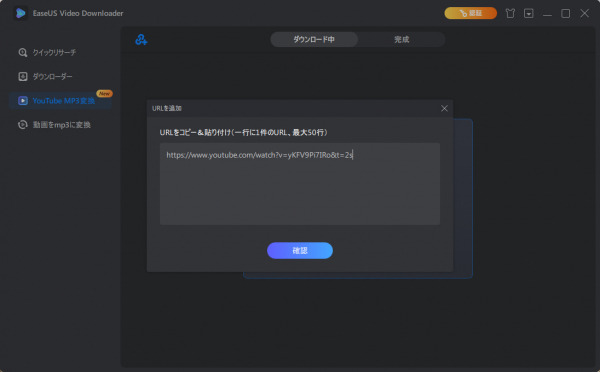Switch to the ダウンロード中 tab
This screenshot has width=600, height=372.
314,39
